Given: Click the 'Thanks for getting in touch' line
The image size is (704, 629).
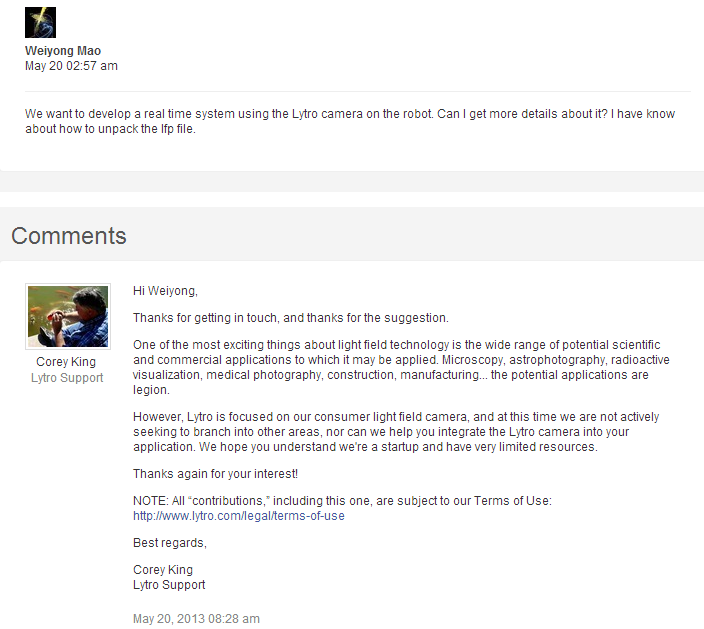Looking at the screenshot, I should (x=290, y=318).
